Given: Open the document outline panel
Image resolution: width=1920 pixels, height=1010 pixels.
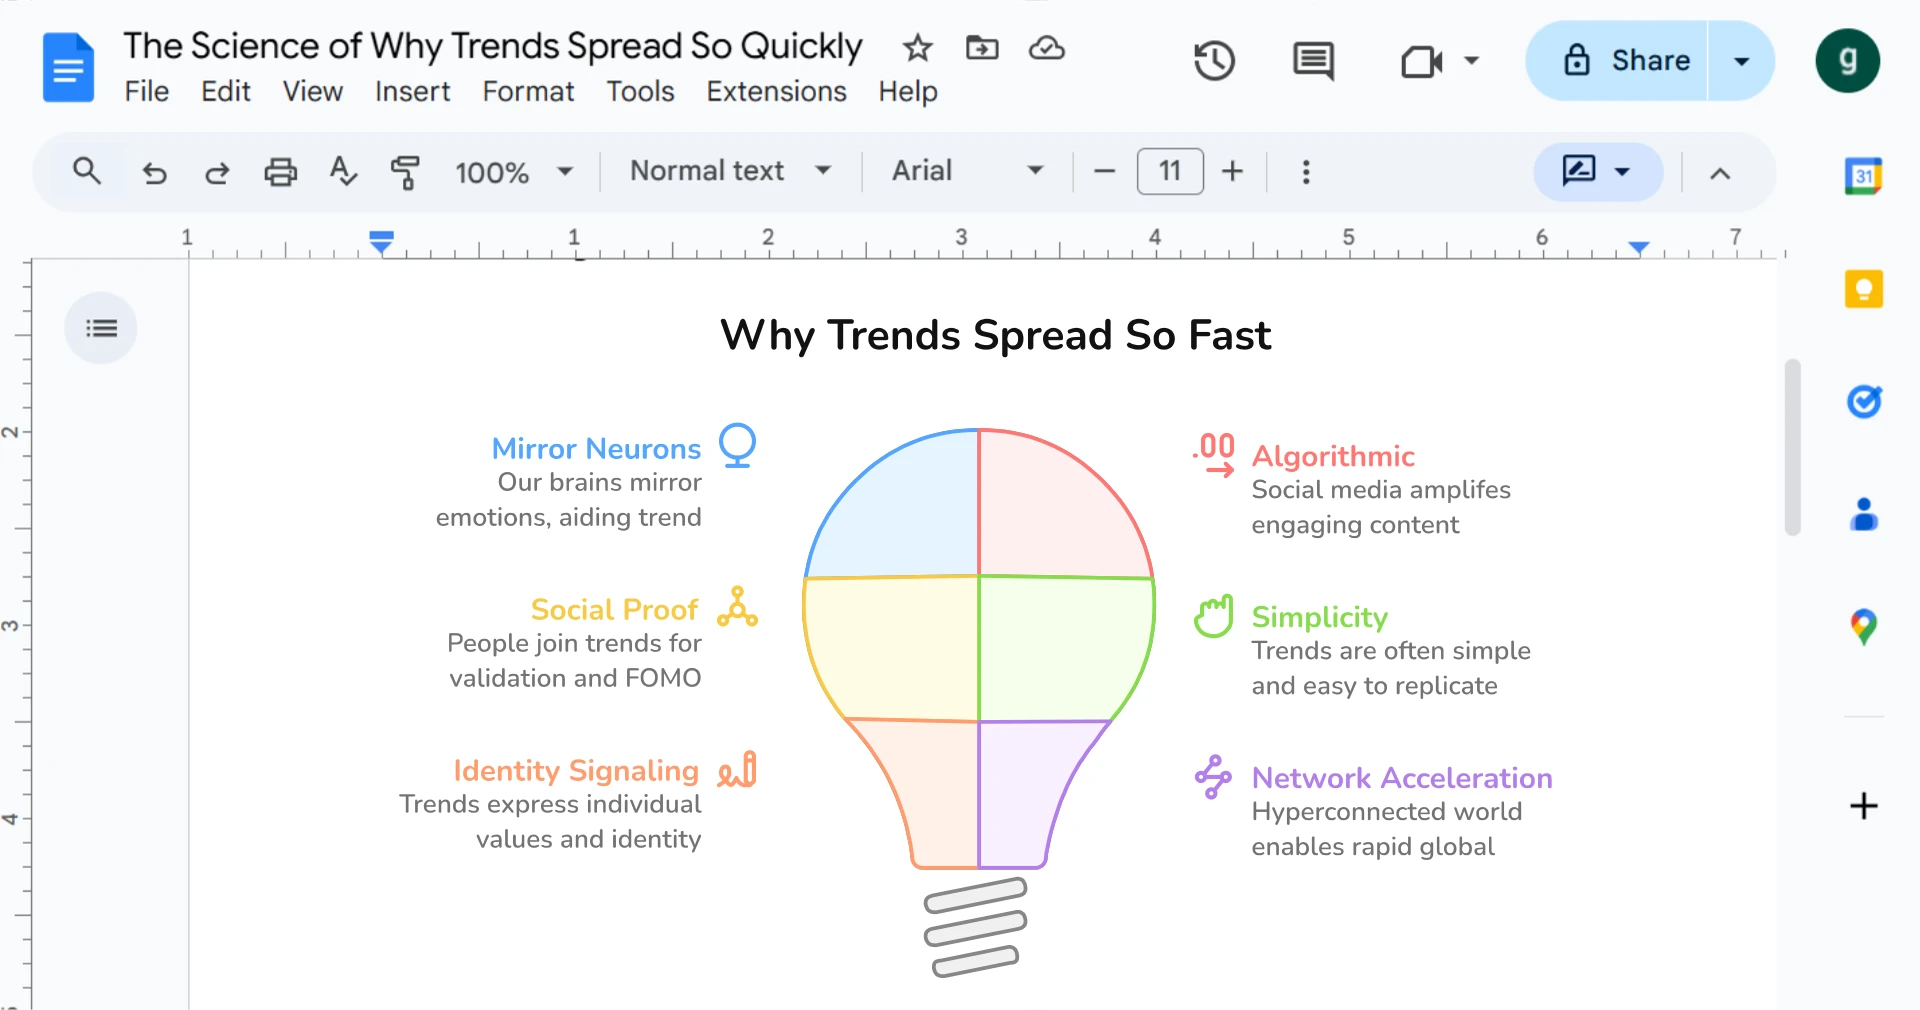Looking at the screenshot, I should 100,327.
